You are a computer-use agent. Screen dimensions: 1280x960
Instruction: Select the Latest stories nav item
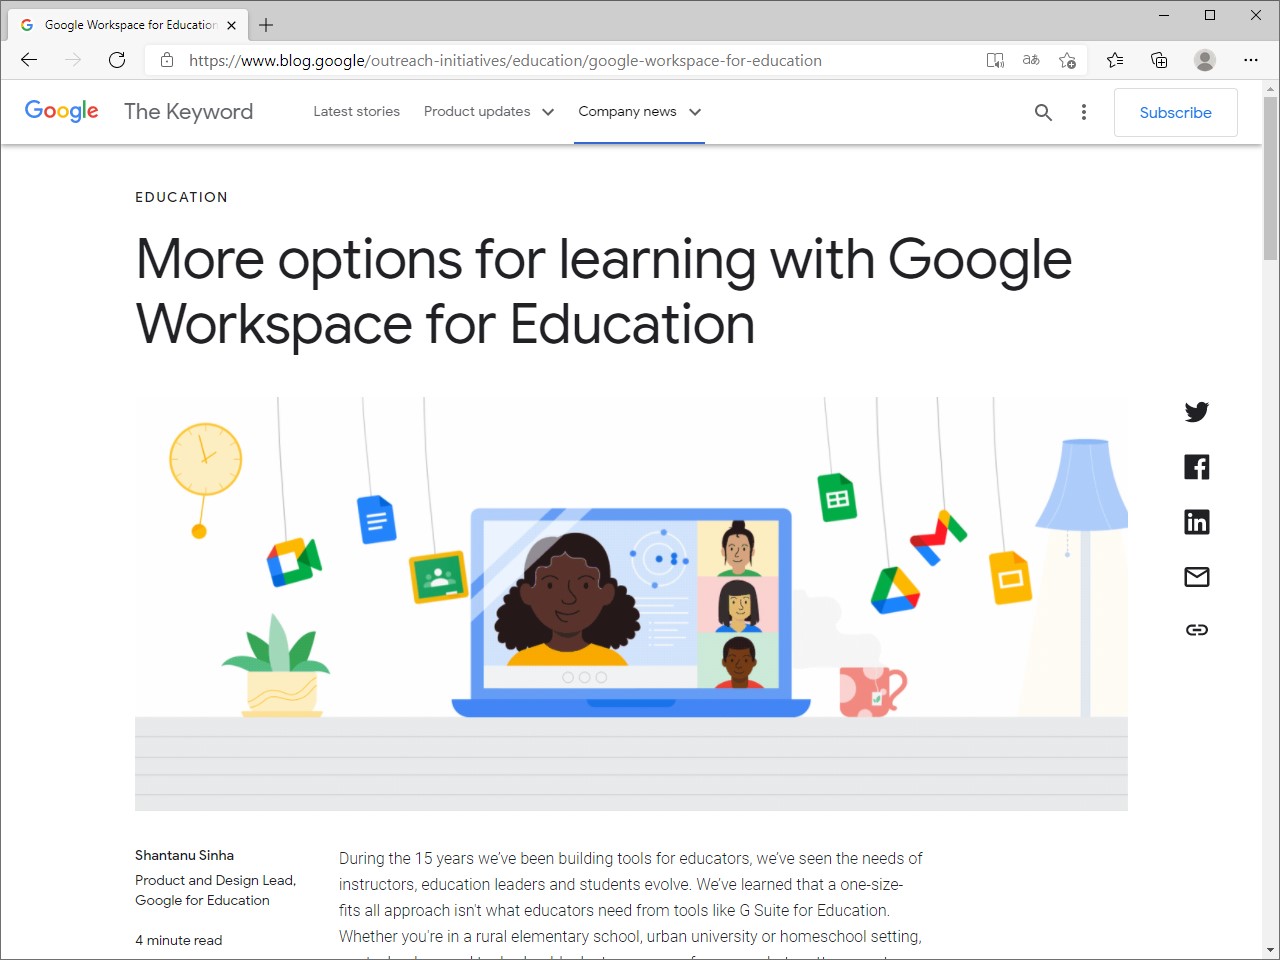tap(356, 112)
